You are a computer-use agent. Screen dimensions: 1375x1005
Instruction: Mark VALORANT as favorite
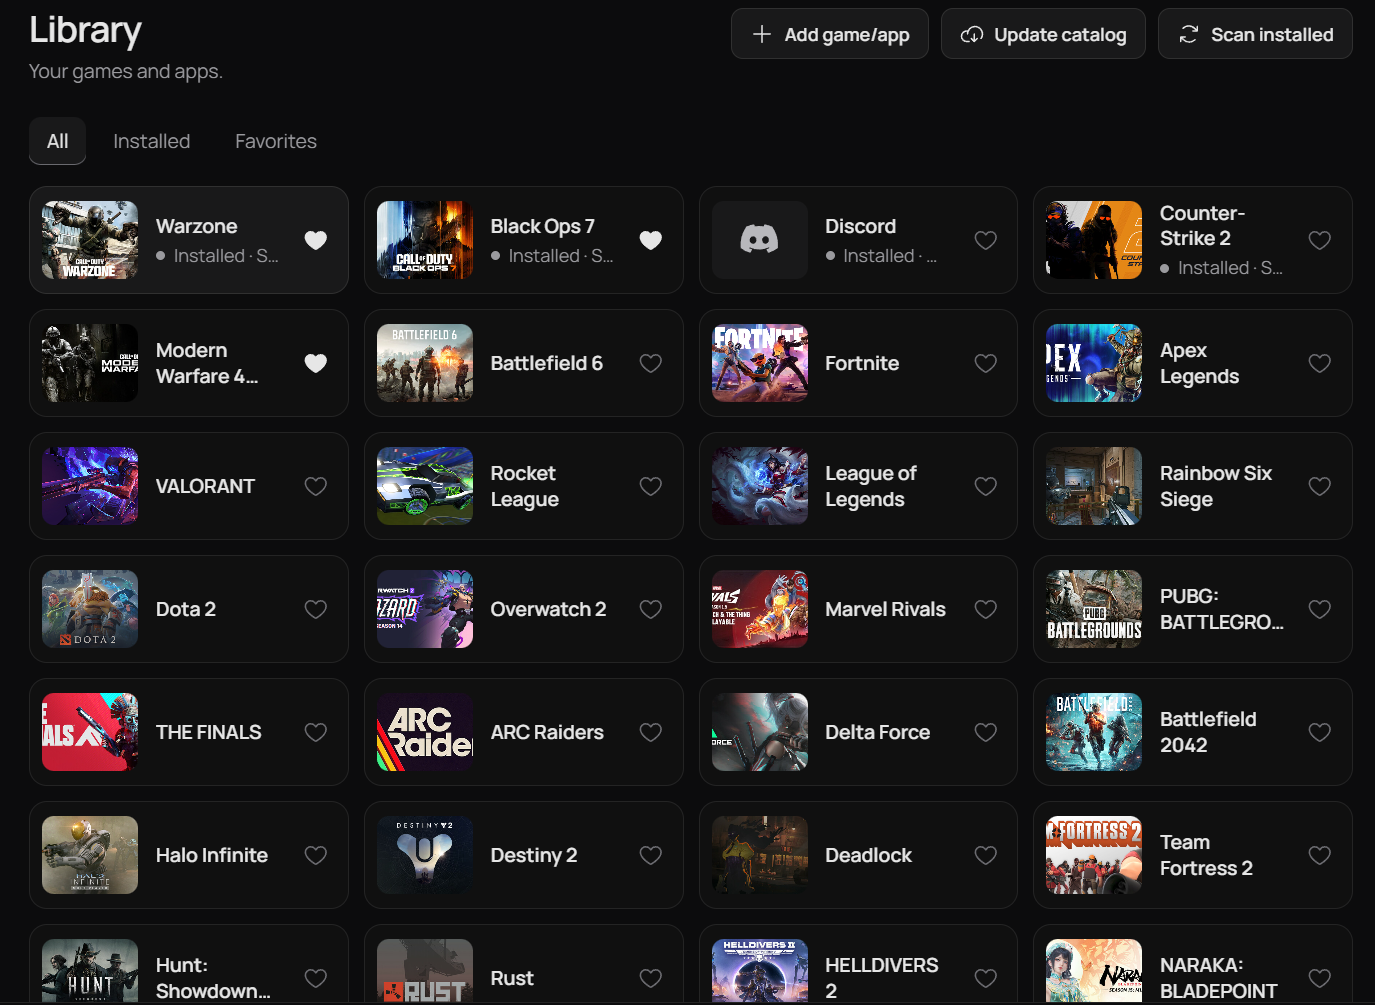pyautogui.click(x=316, y=486)
